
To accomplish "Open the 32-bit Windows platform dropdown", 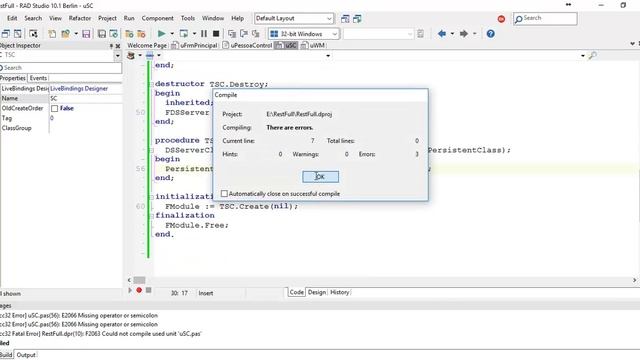I will point(334,33).
